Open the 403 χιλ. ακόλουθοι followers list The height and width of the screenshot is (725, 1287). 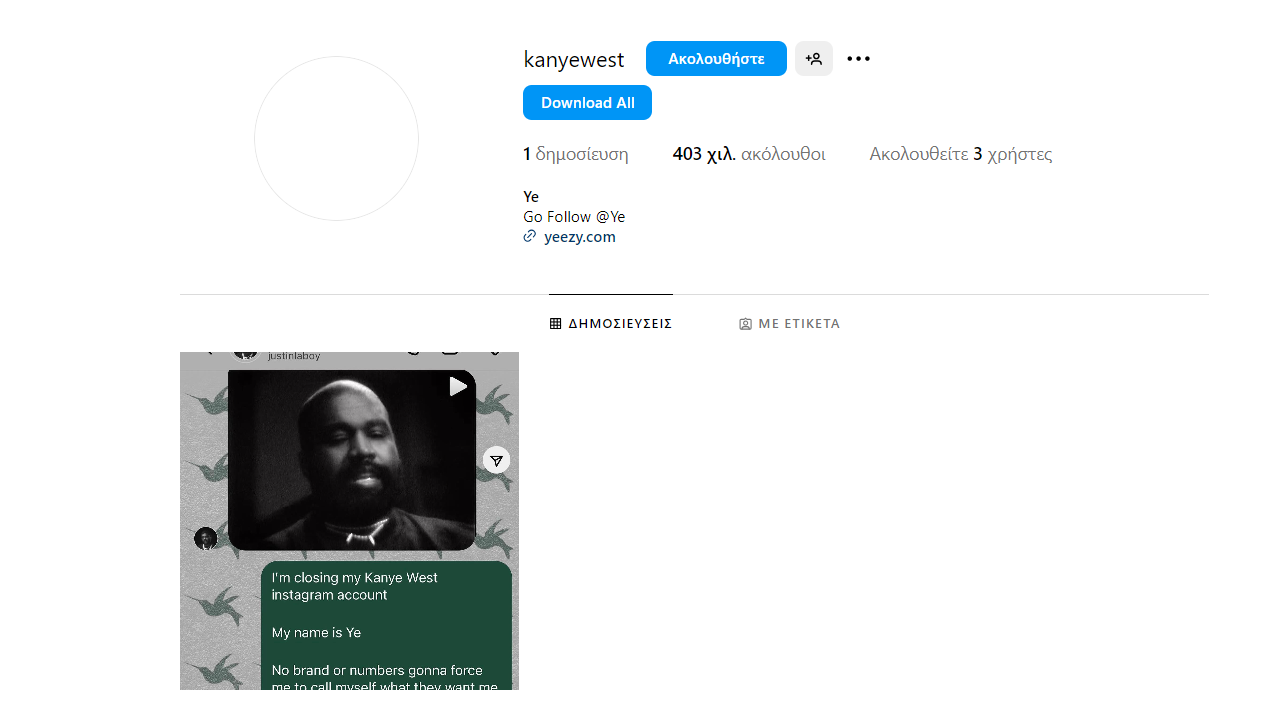coord(748,154)
